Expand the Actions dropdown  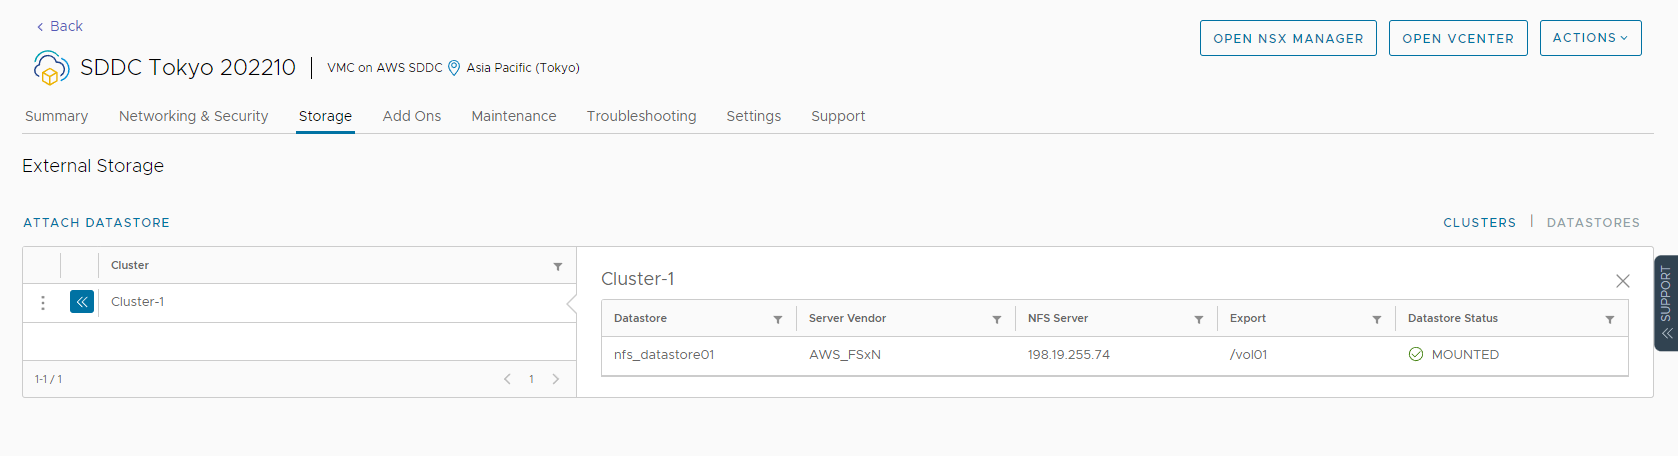click(1590, 38)
